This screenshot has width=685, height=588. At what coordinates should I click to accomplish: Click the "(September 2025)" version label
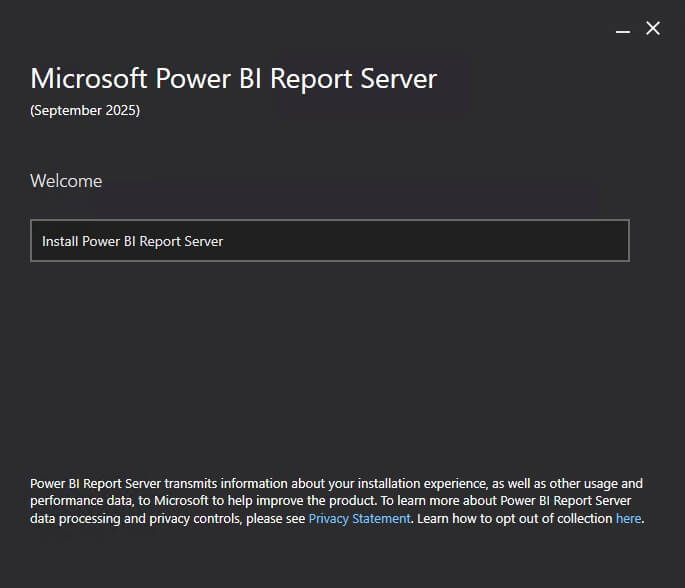tap(85, 110)
